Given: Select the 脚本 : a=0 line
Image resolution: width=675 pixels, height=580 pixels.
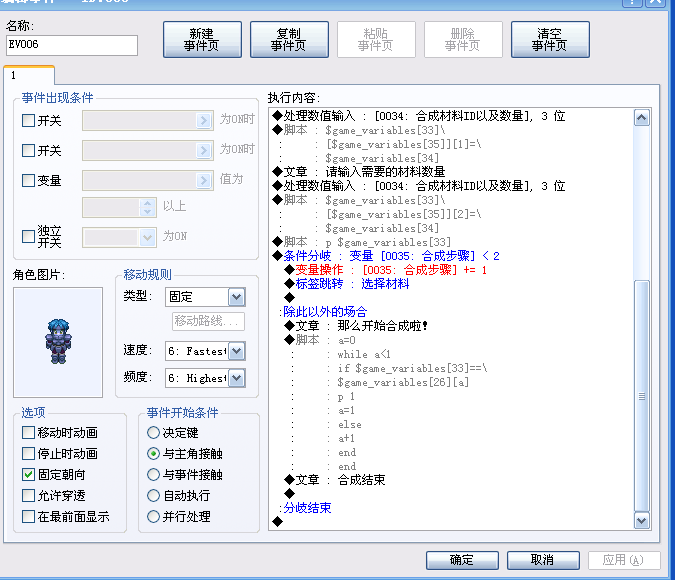Looking at the screenshot, I should coord(320,340).
